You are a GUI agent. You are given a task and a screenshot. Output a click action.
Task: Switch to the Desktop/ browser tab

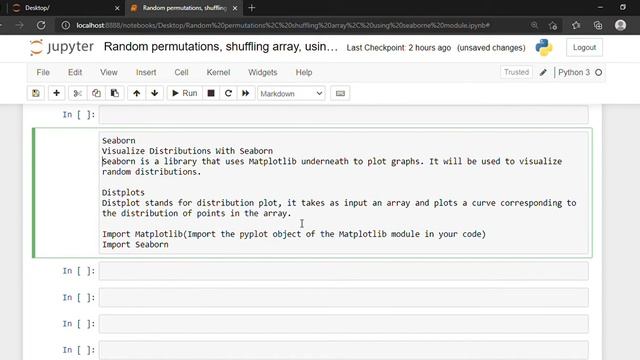point(65,8)
